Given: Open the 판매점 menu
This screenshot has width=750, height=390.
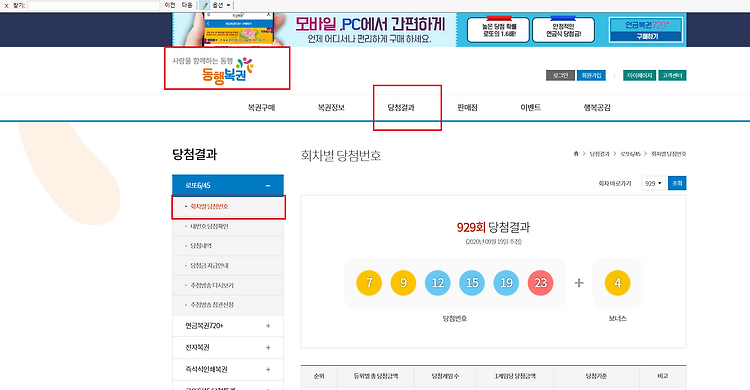Looking at the screenshot, I should coord(467,108).
